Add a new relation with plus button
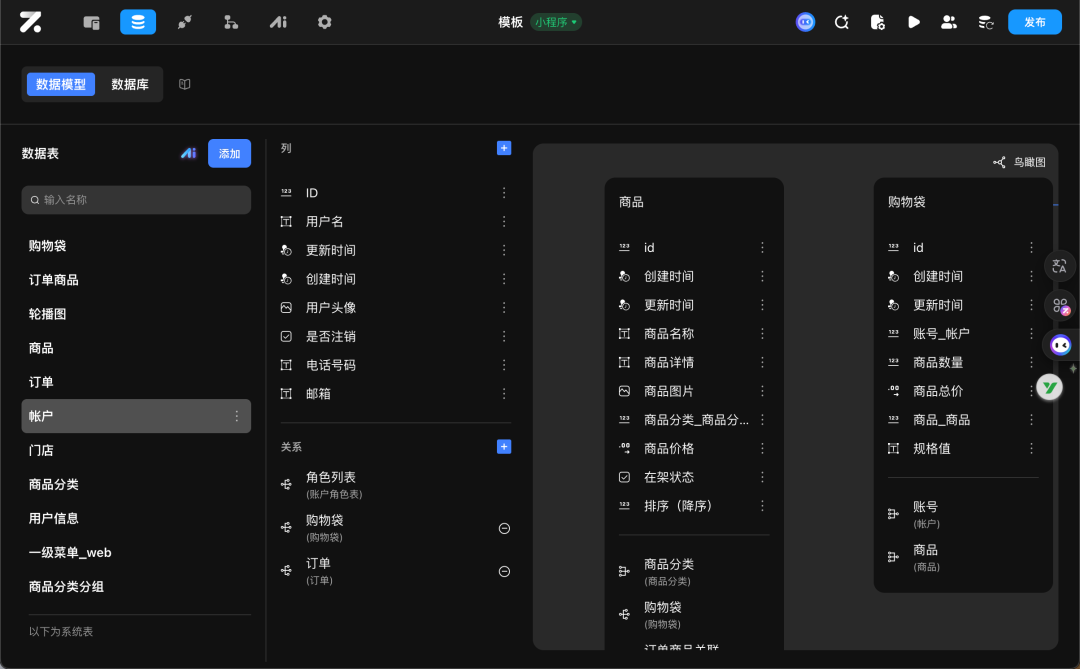The height and width of the screenshot is (669, 1080). click(x=503, y=446)
